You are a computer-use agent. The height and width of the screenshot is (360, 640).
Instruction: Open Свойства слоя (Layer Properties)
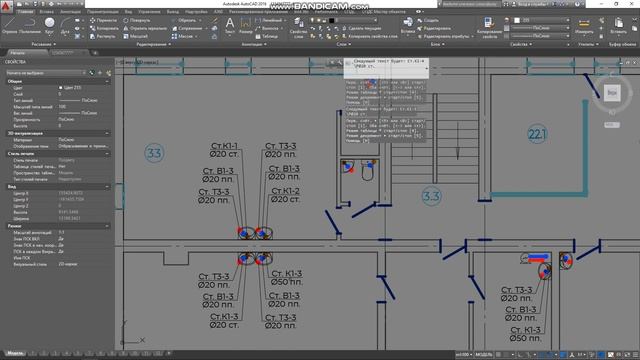[298, 27]
